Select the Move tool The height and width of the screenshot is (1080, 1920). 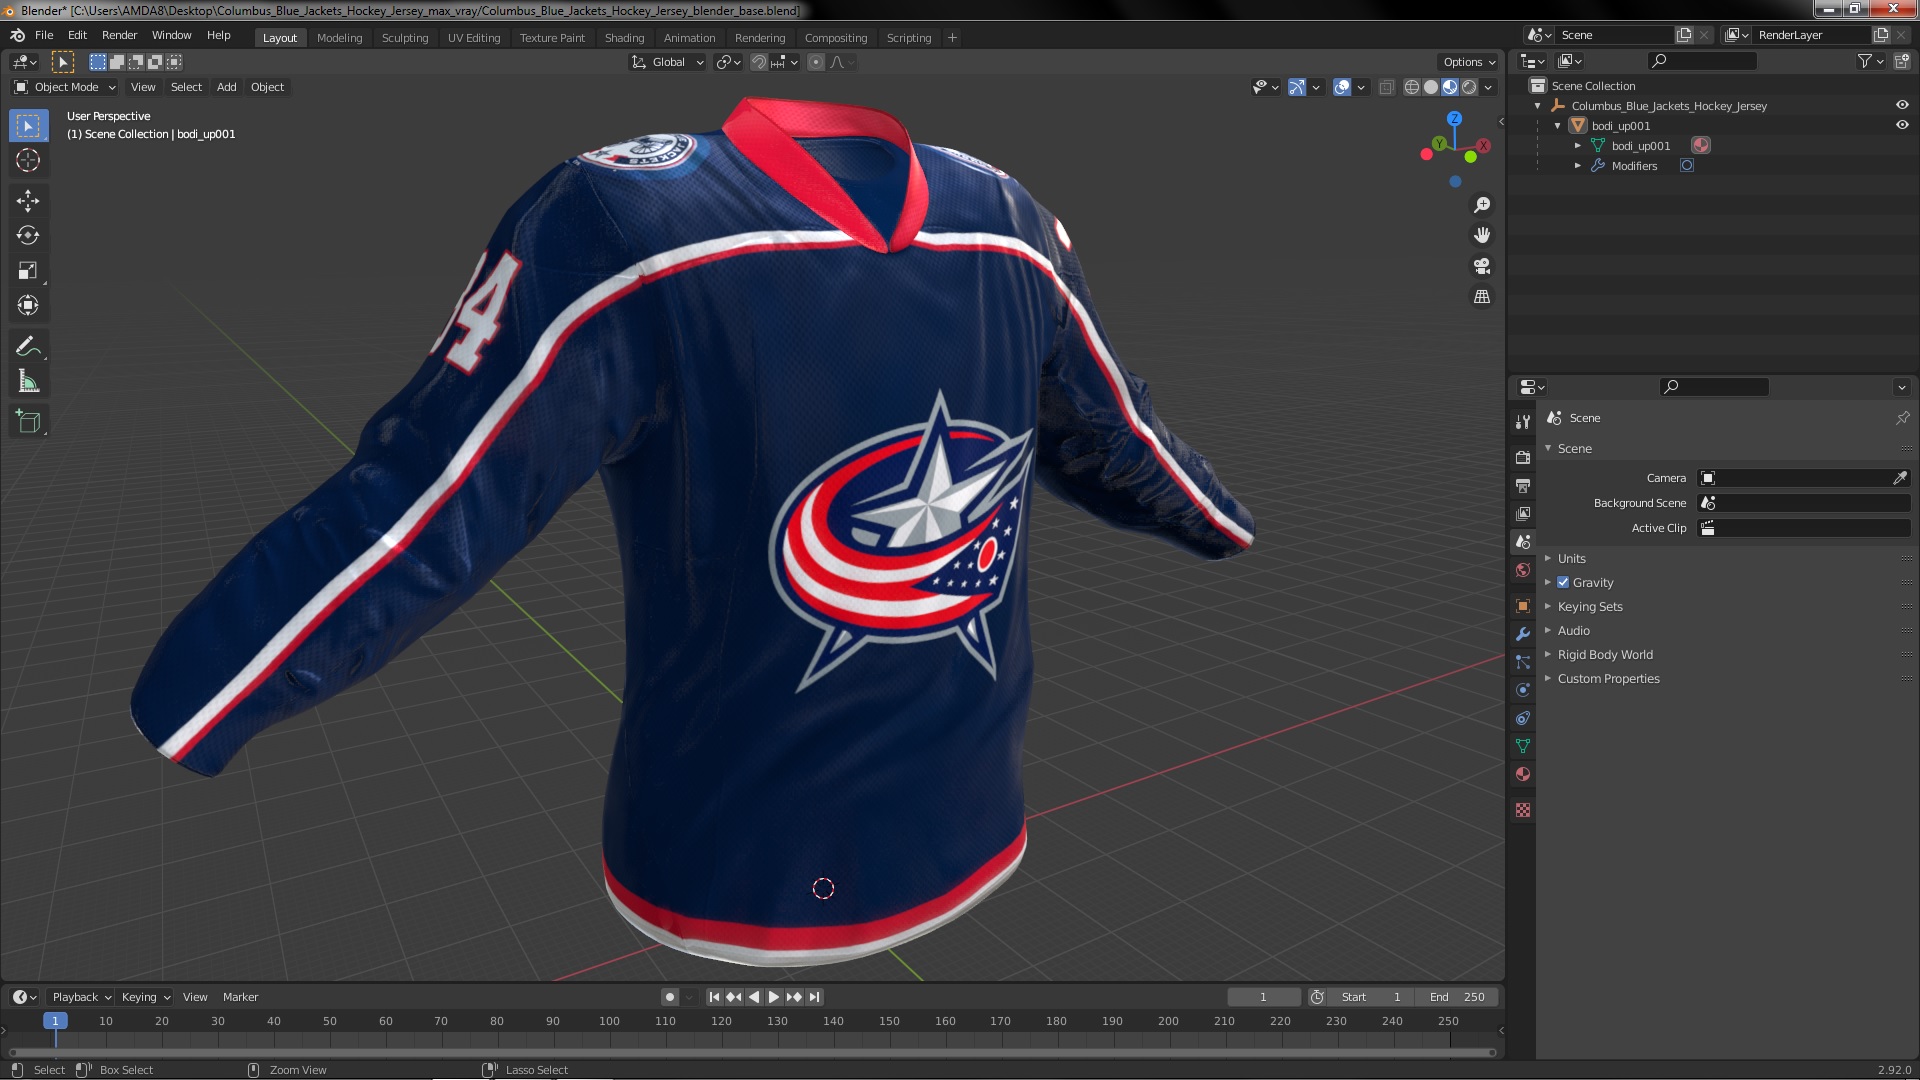point(28,201)
